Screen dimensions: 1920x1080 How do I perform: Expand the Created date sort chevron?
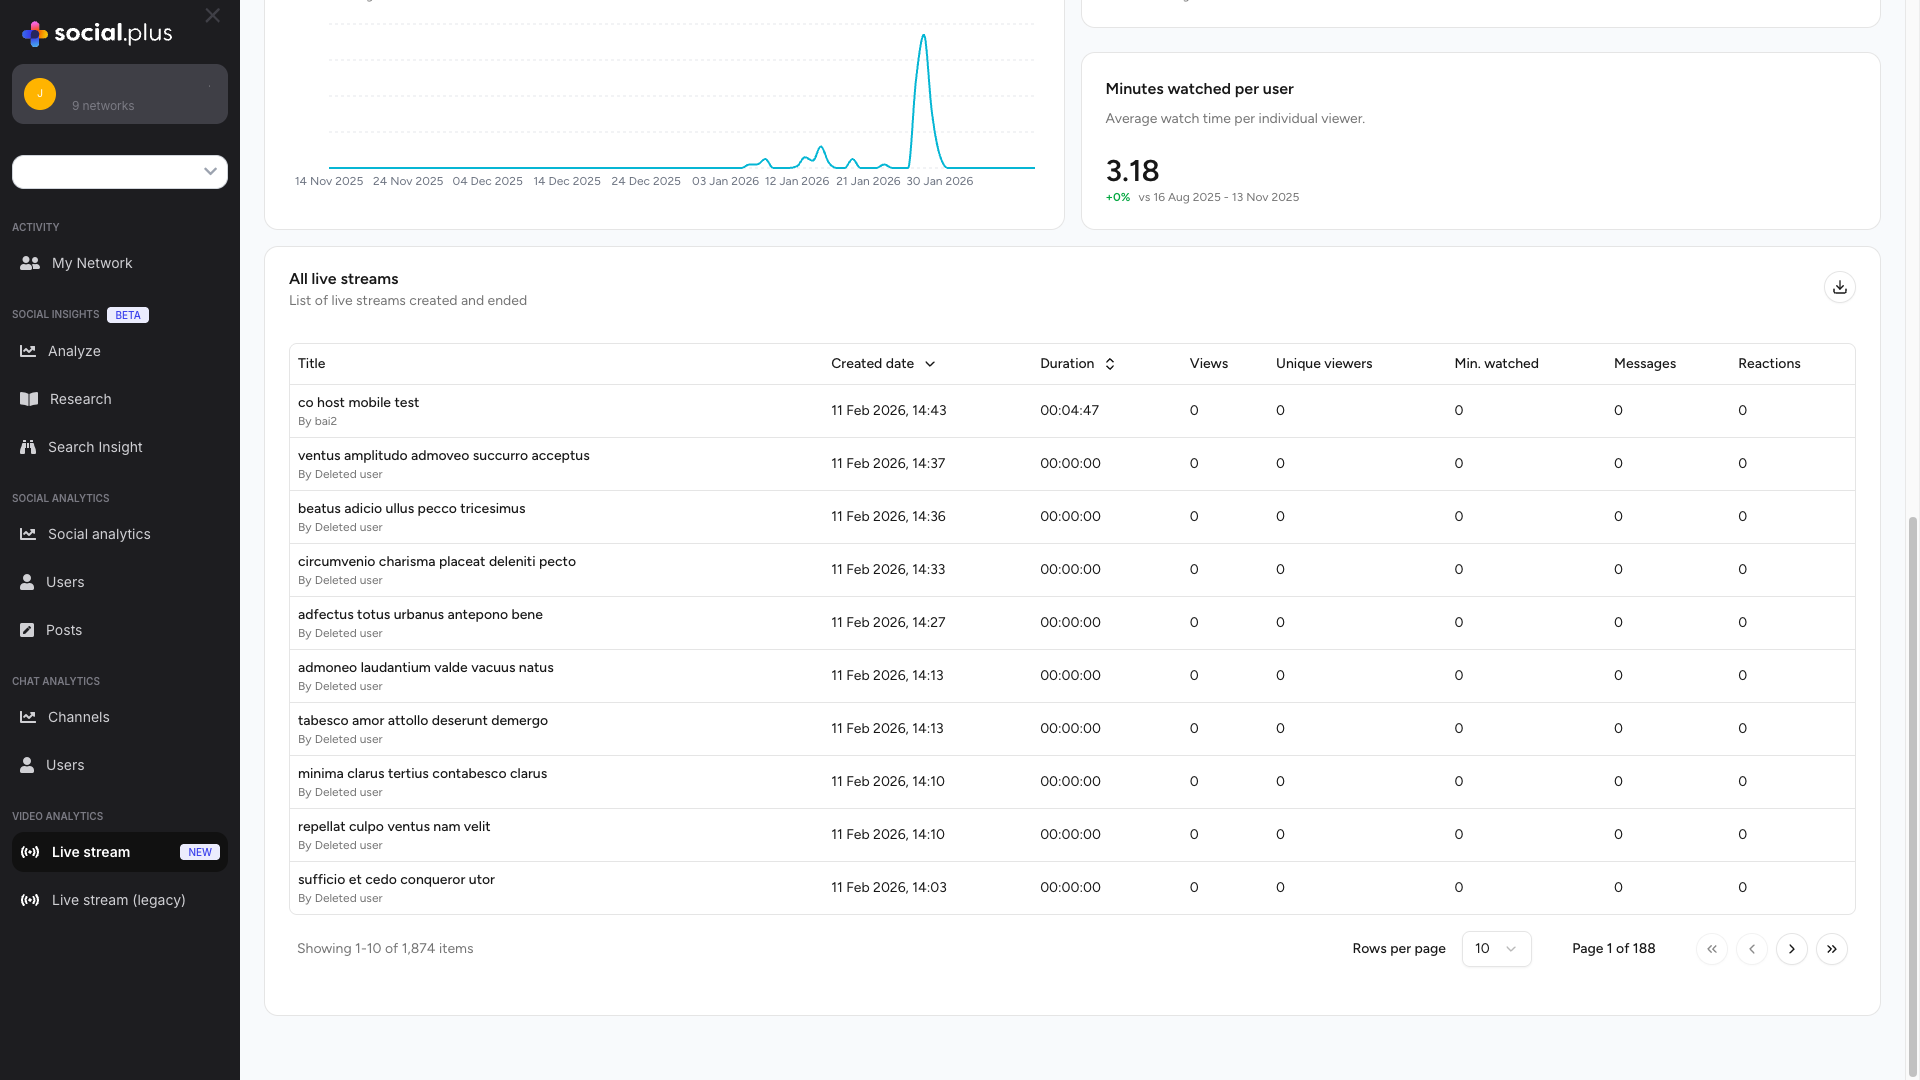931,364
